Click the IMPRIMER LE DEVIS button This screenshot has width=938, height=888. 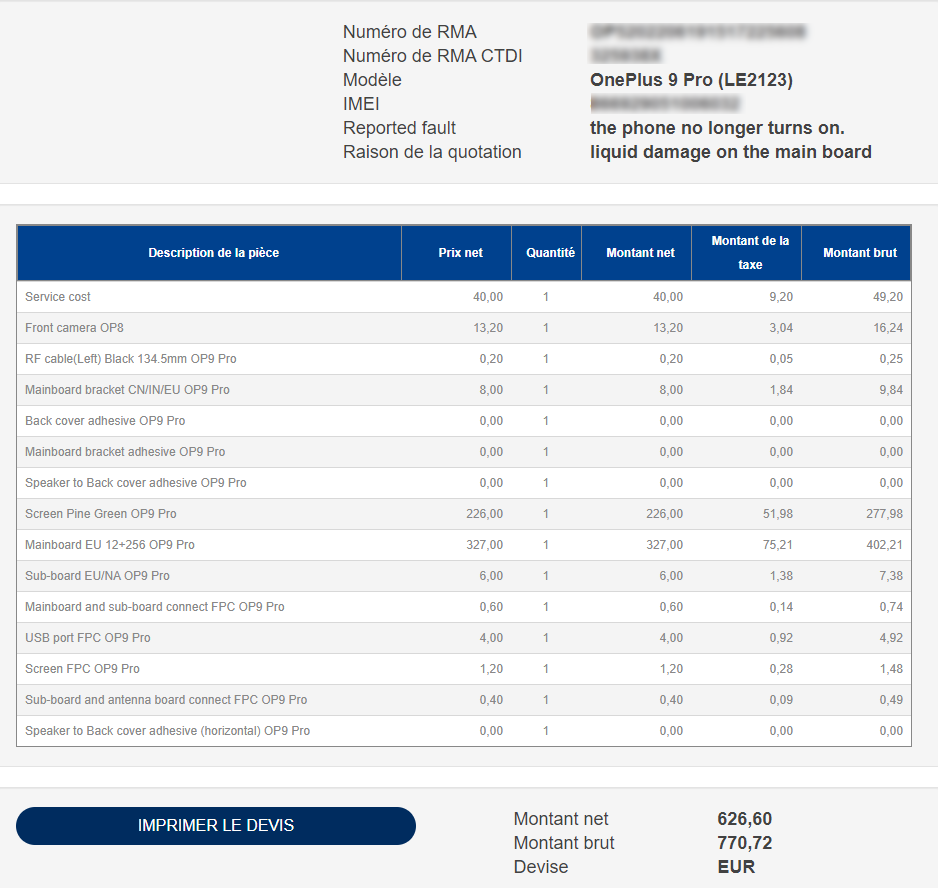[215, 825]
